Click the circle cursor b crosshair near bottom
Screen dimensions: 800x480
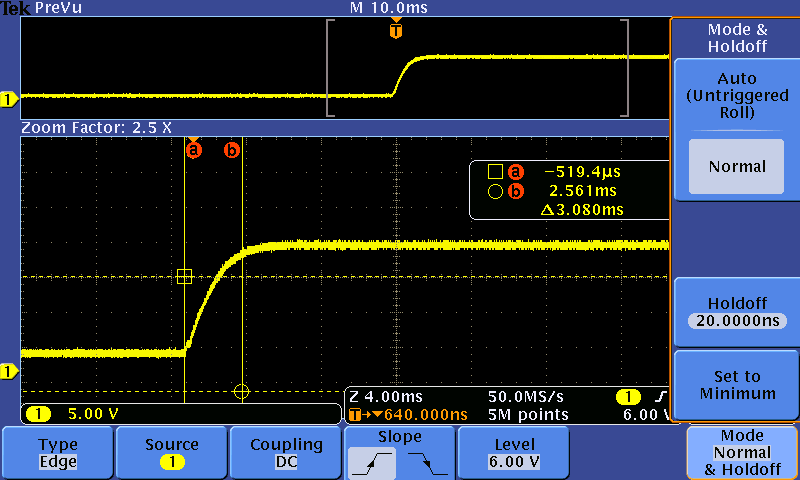(241, 391)
